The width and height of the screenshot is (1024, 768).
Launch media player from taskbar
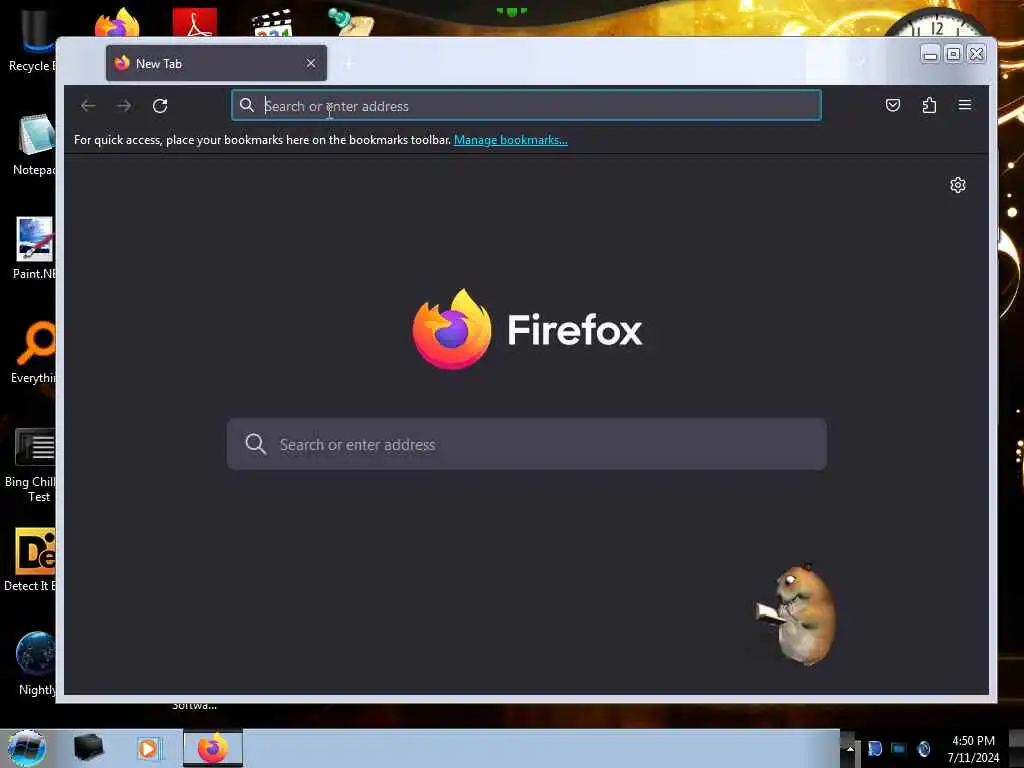[148, 748]
